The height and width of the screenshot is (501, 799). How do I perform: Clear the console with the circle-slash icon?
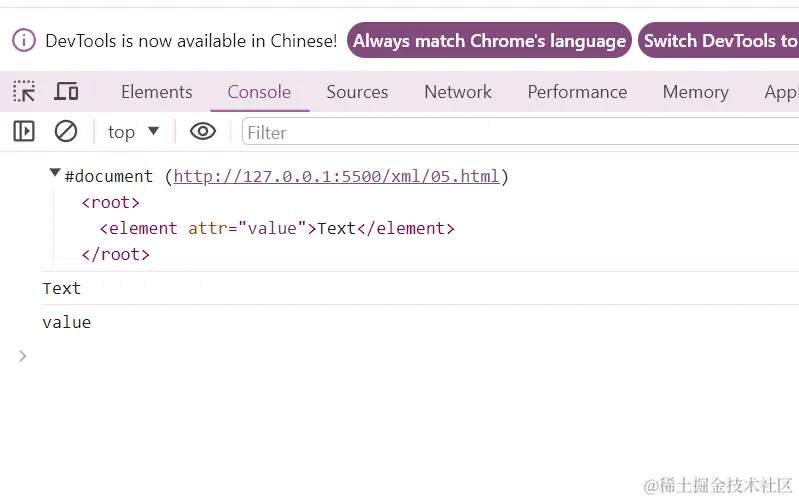pos(66,131)
